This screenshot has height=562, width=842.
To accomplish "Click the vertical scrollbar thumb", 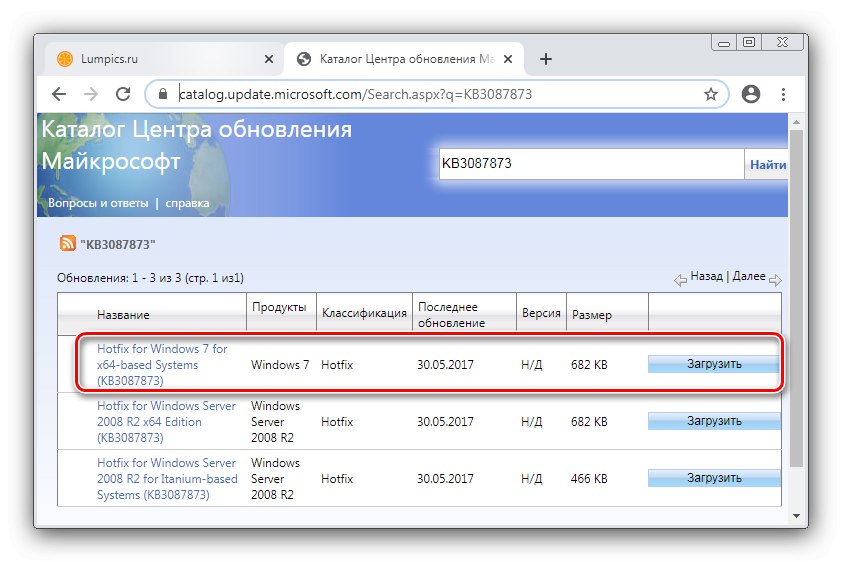I will point(796,298).
